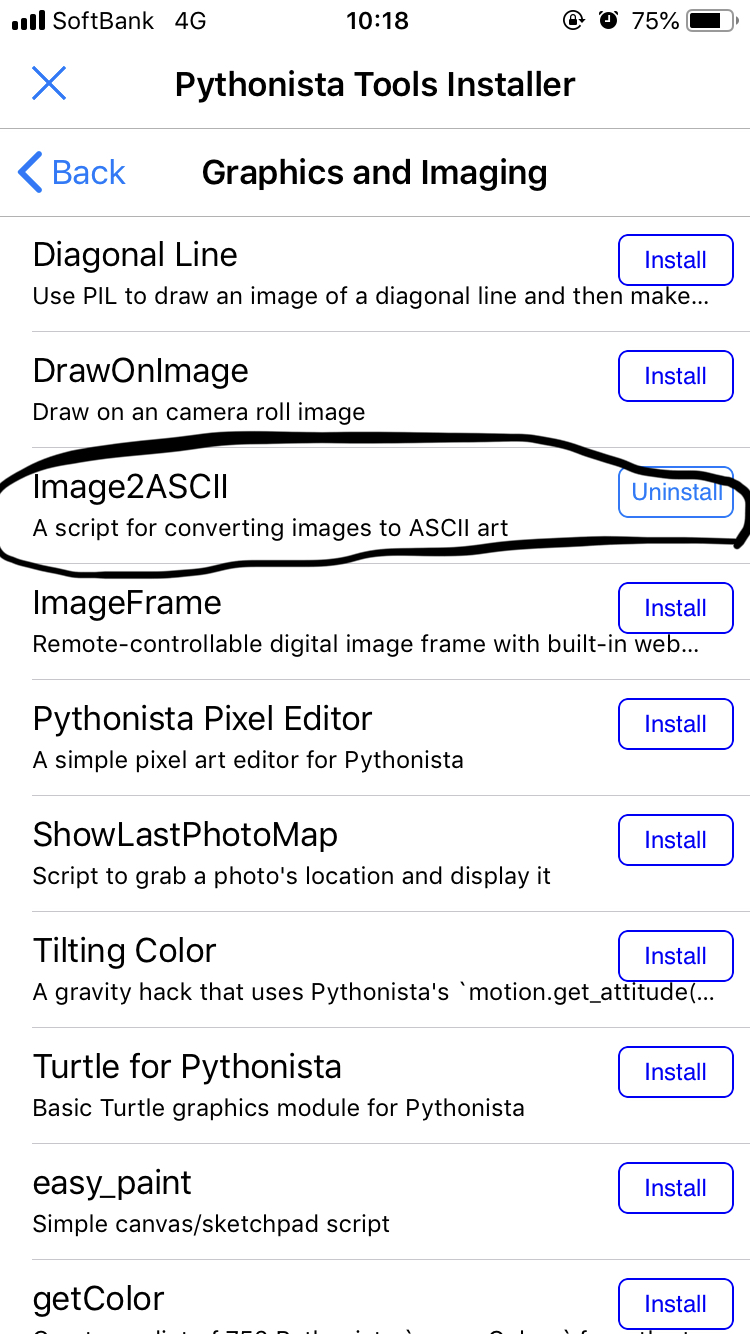This screenshot has height=1334, width=750.
Task: Install the Tilting Color script
Action: [675, 956]
